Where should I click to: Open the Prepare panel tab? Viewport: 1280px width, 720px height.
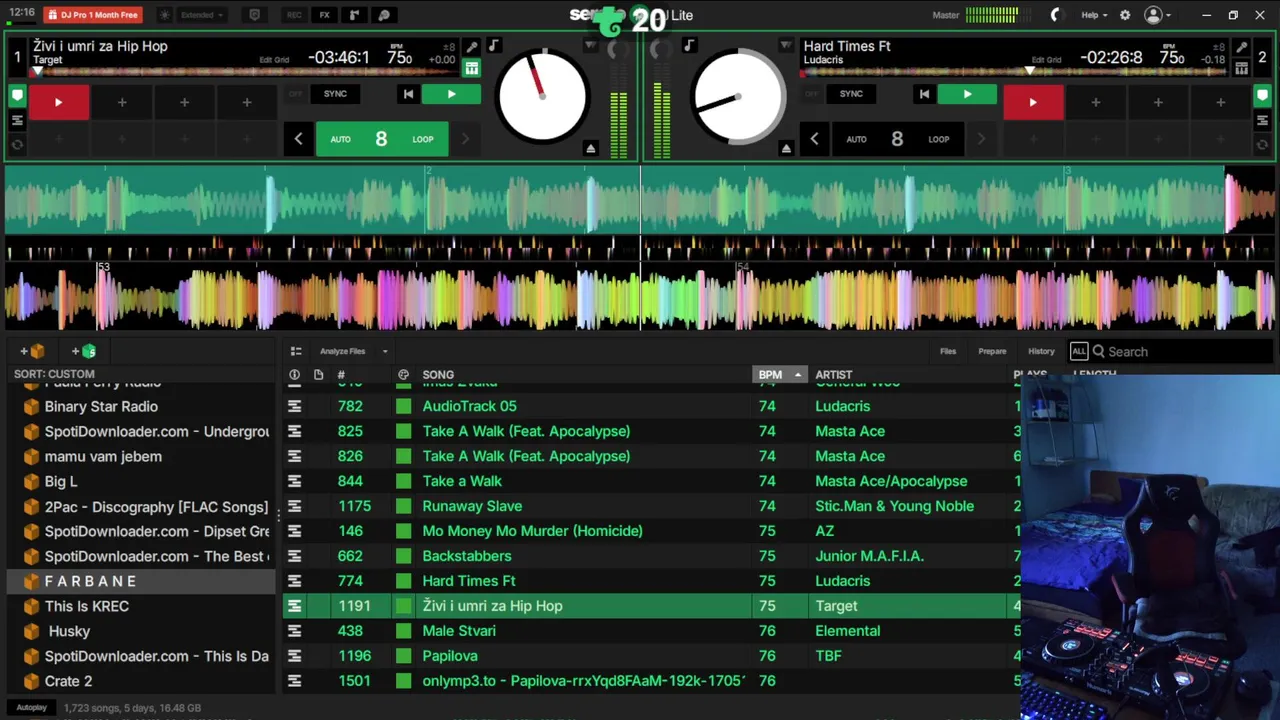(992, 351)
